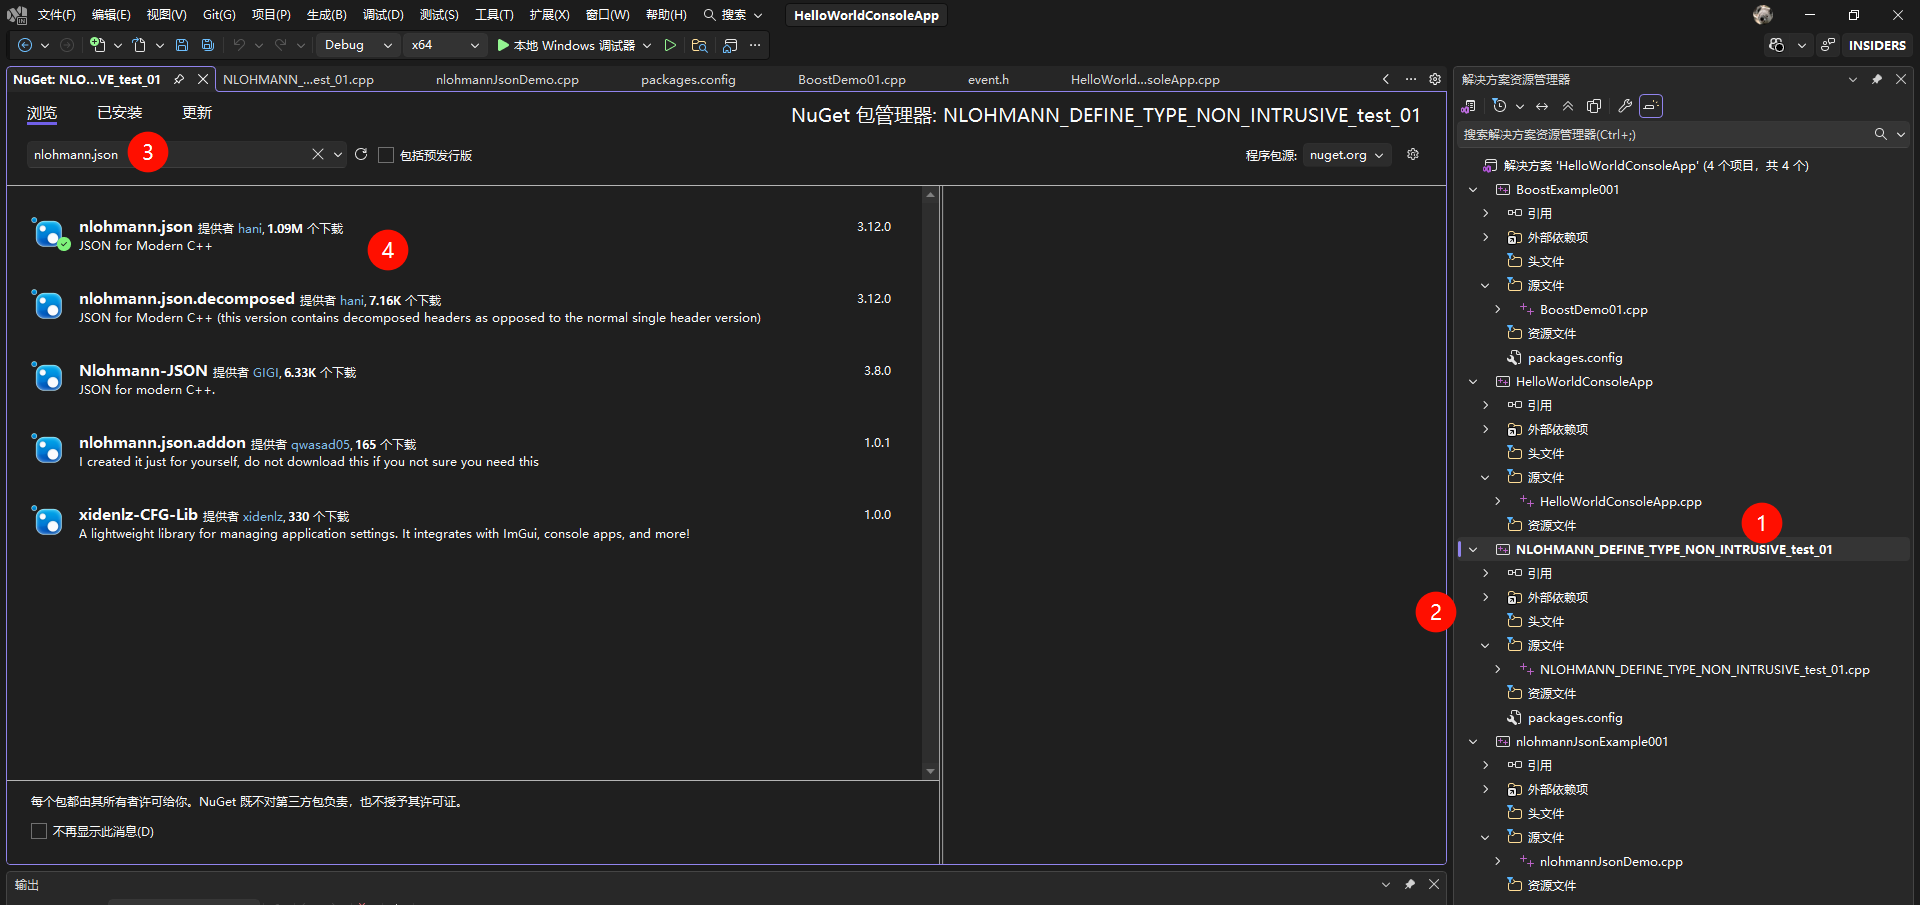The height and width of the screenshot is (905, 1920).
Task: Click the Save All icon in the toolbar
Action: pyautogui.click(x=208, y=45)
